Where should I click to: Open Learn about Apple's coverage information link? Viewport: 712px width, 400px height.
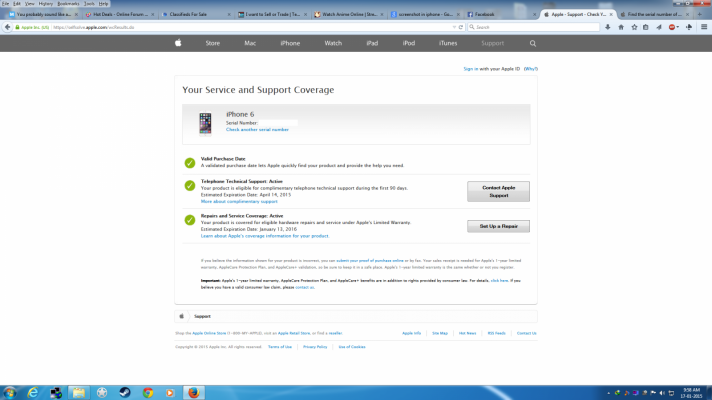[x=265, y=236]
